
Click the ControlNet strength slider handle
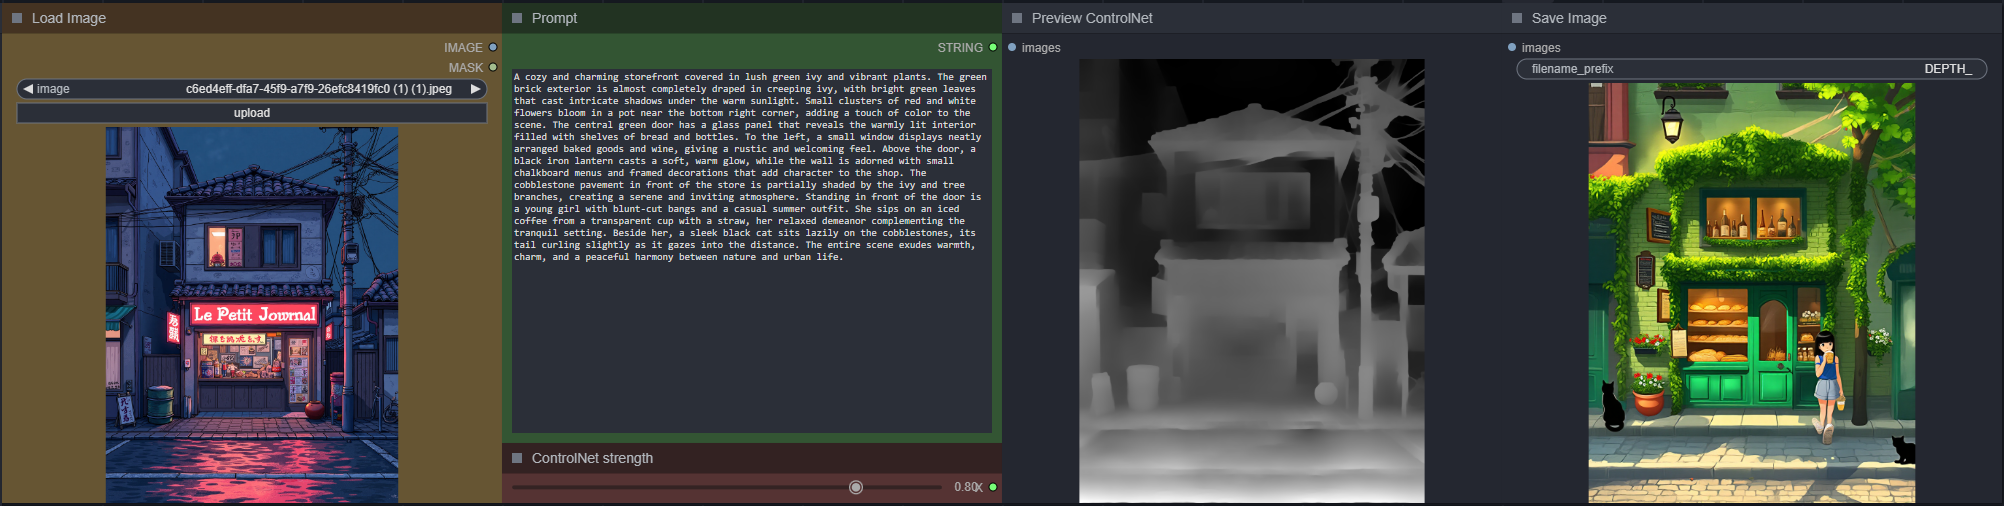(x=856, y=487)
